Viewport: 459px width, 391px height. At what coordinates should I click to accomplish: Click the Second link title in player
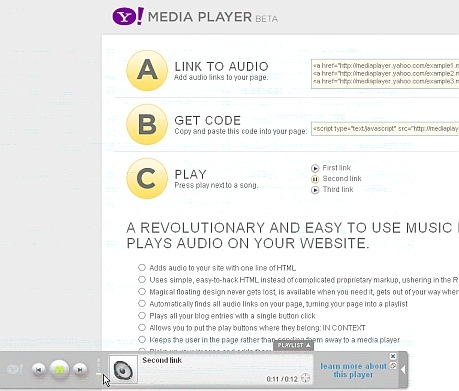[162, 360]
